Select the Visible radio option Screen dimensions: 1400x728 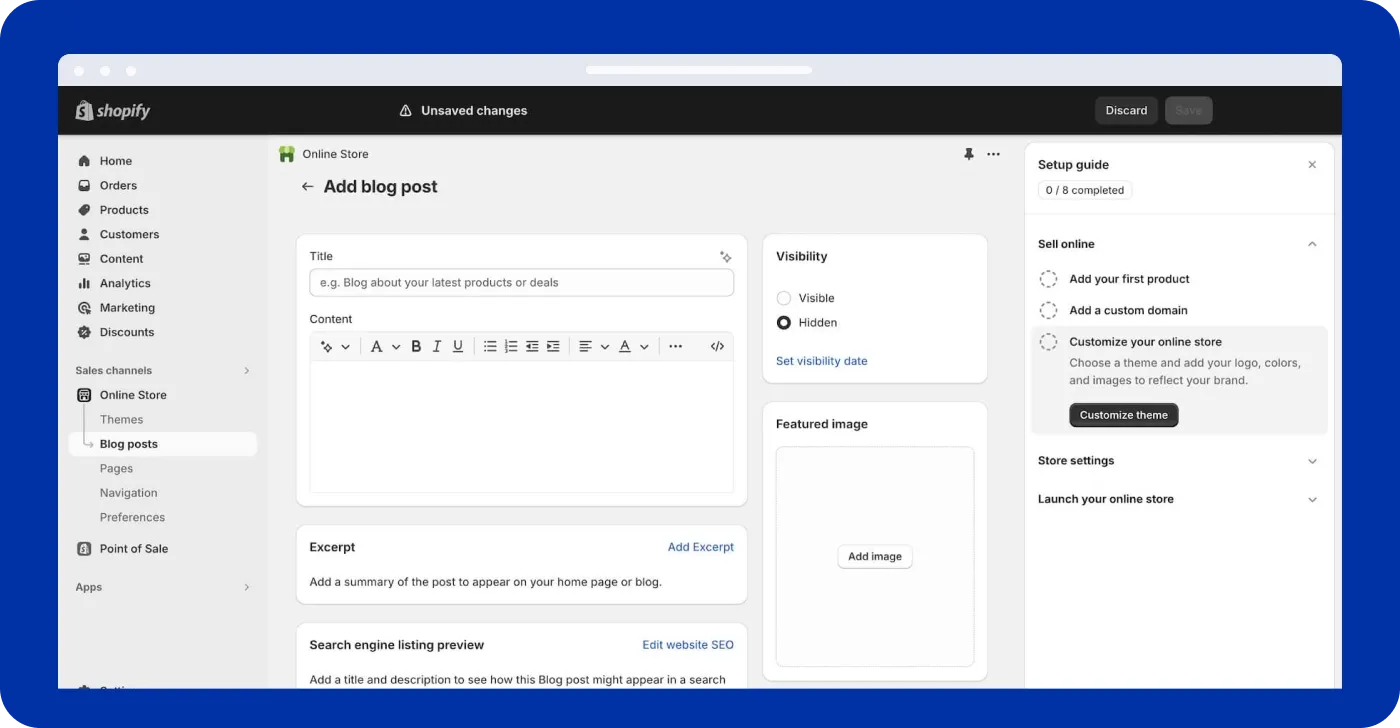click(x=784, y=298)
